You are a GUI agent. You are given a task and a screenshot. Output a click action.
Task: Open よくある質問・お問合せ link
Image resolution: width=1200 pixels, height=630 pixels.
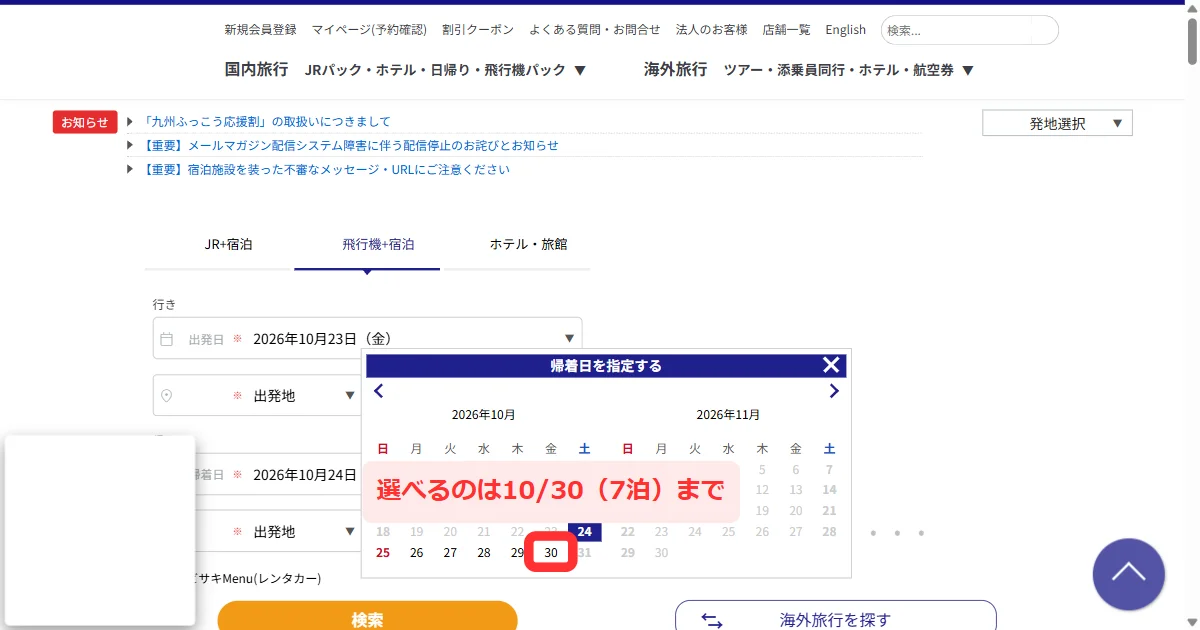point(595,29)
